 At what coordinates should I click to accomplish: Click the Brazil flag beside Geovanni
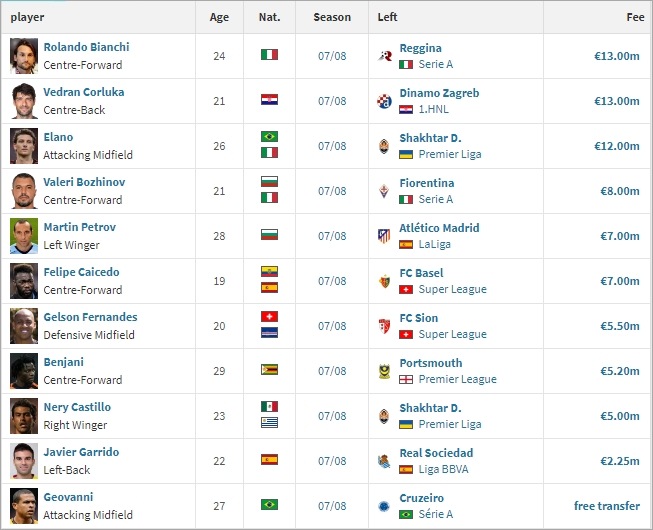click(269, 506)
